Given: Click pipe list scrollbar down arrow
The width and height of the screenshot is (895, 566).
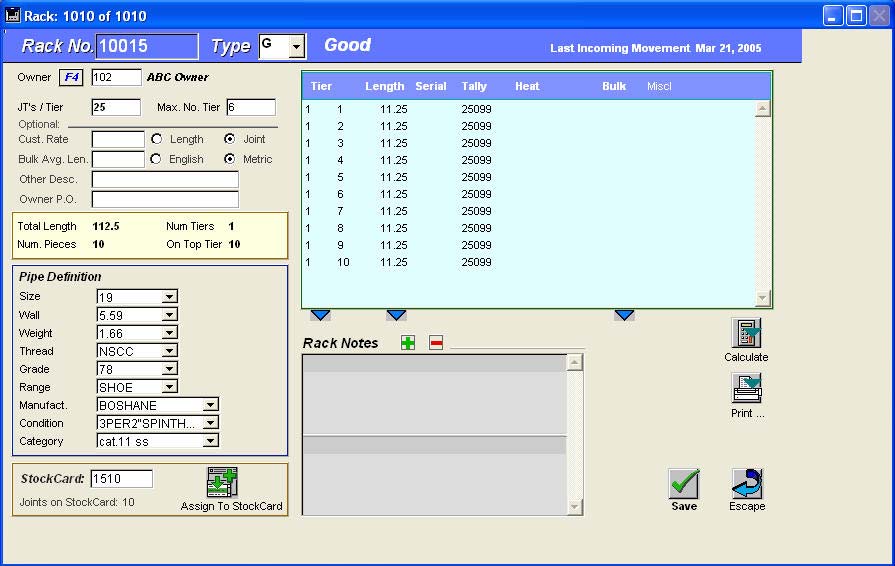Looking at the screenshot, I should pos(763,298).
